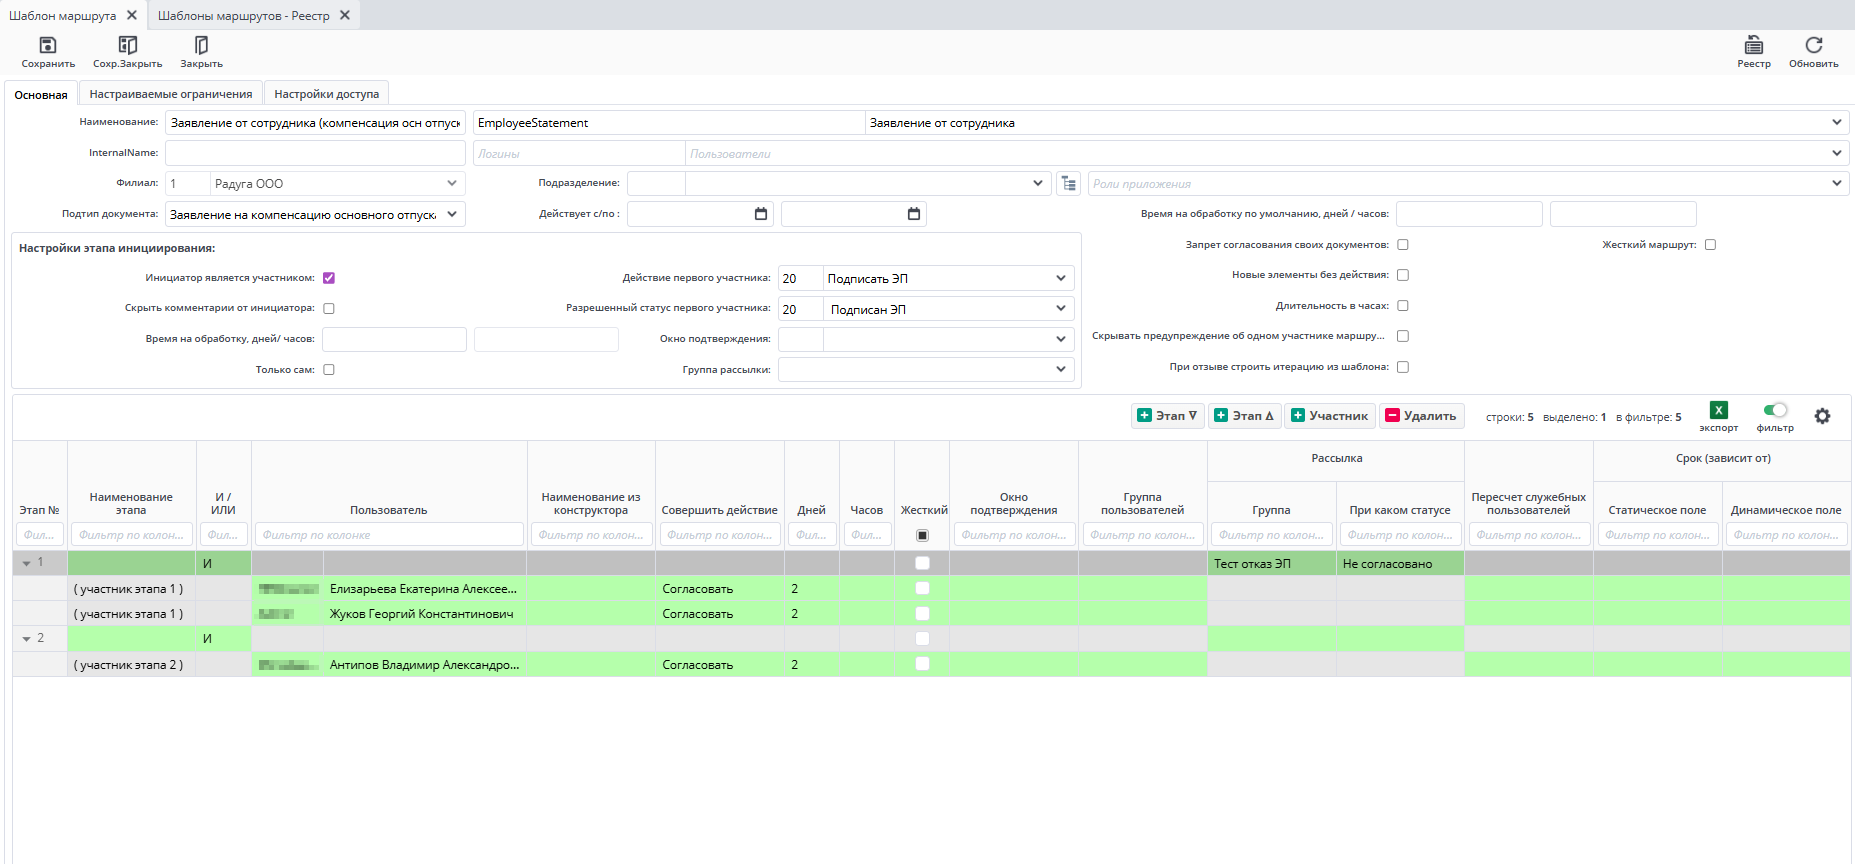Viewport: 1855px width, 864px height.
Task: Toggle the фильтр switch off
Action: [1775, 410]
